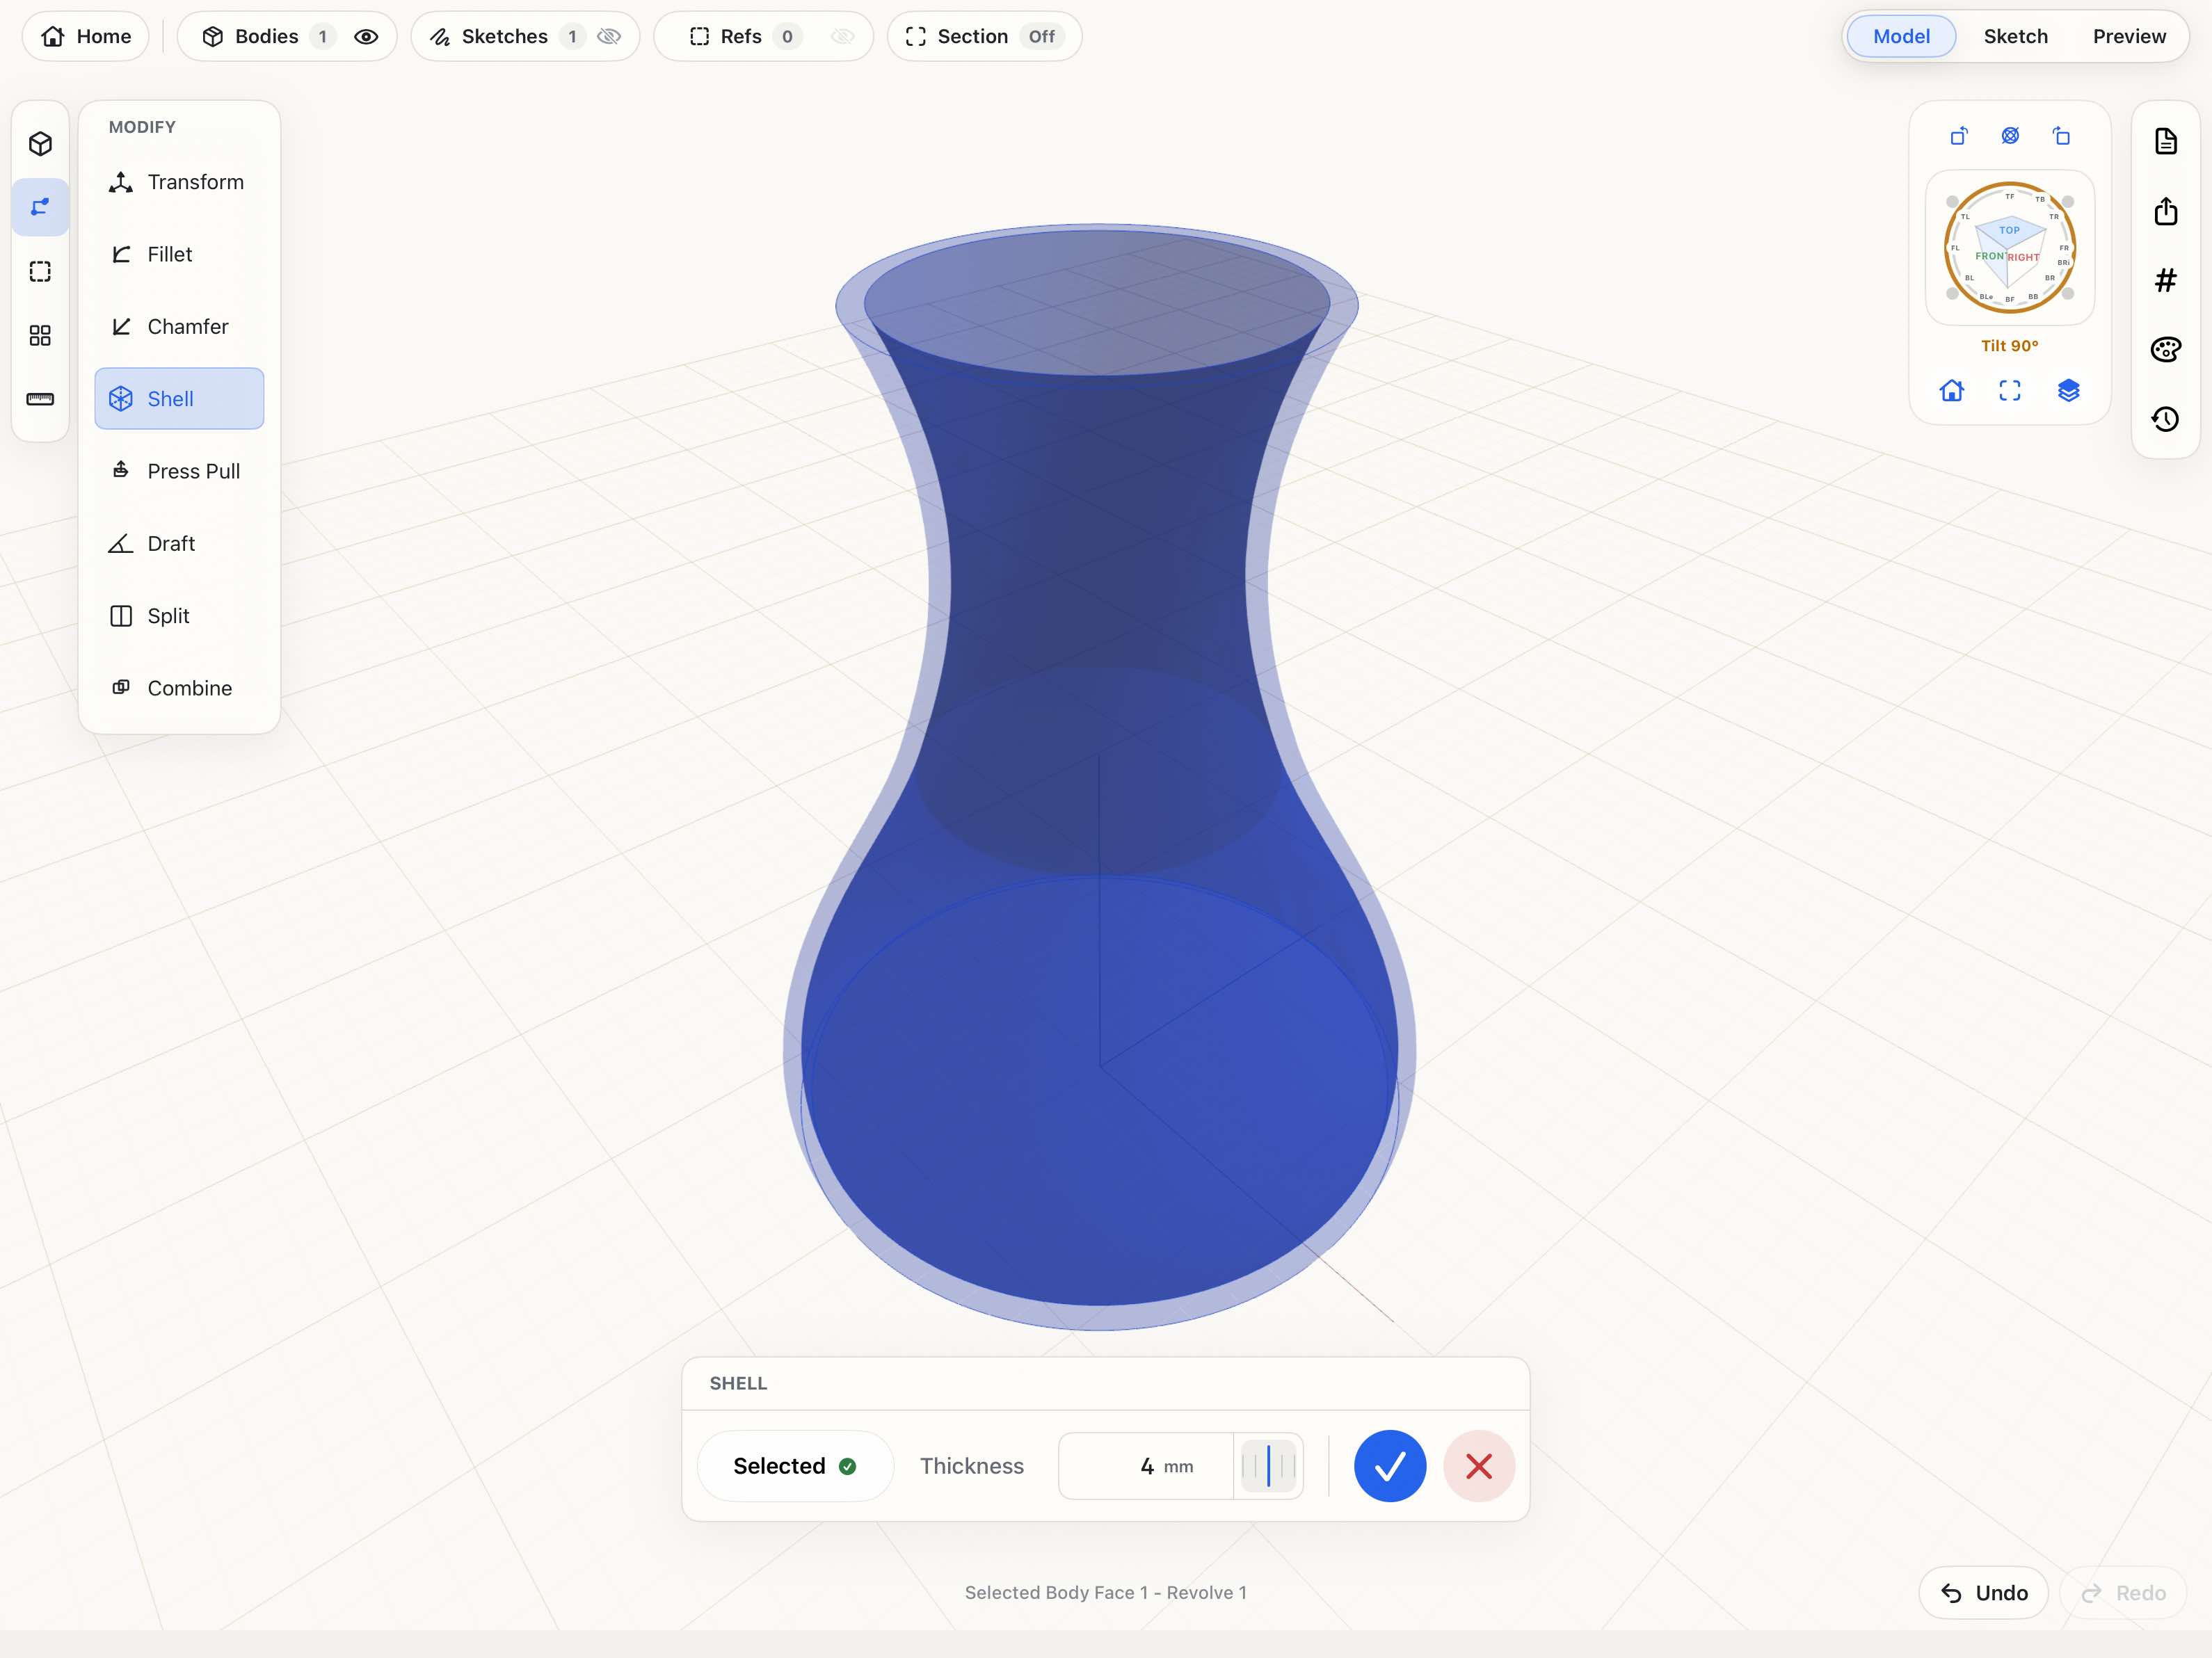Viewport: 2212px width, 1658px height.
Task: Choose Split from Modify menu
Action: 179,616
